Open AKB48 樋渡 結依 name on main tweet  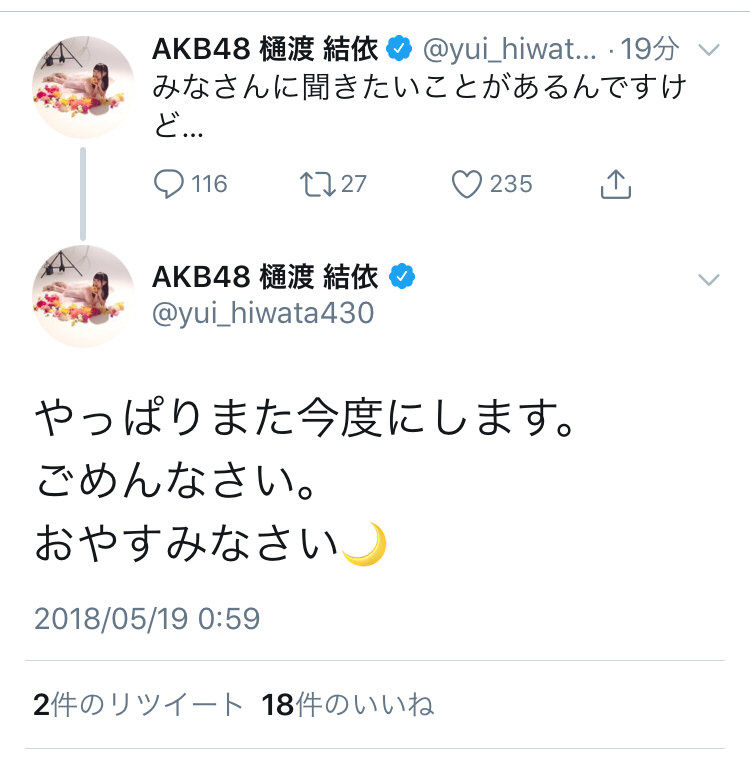pos(265,277)
